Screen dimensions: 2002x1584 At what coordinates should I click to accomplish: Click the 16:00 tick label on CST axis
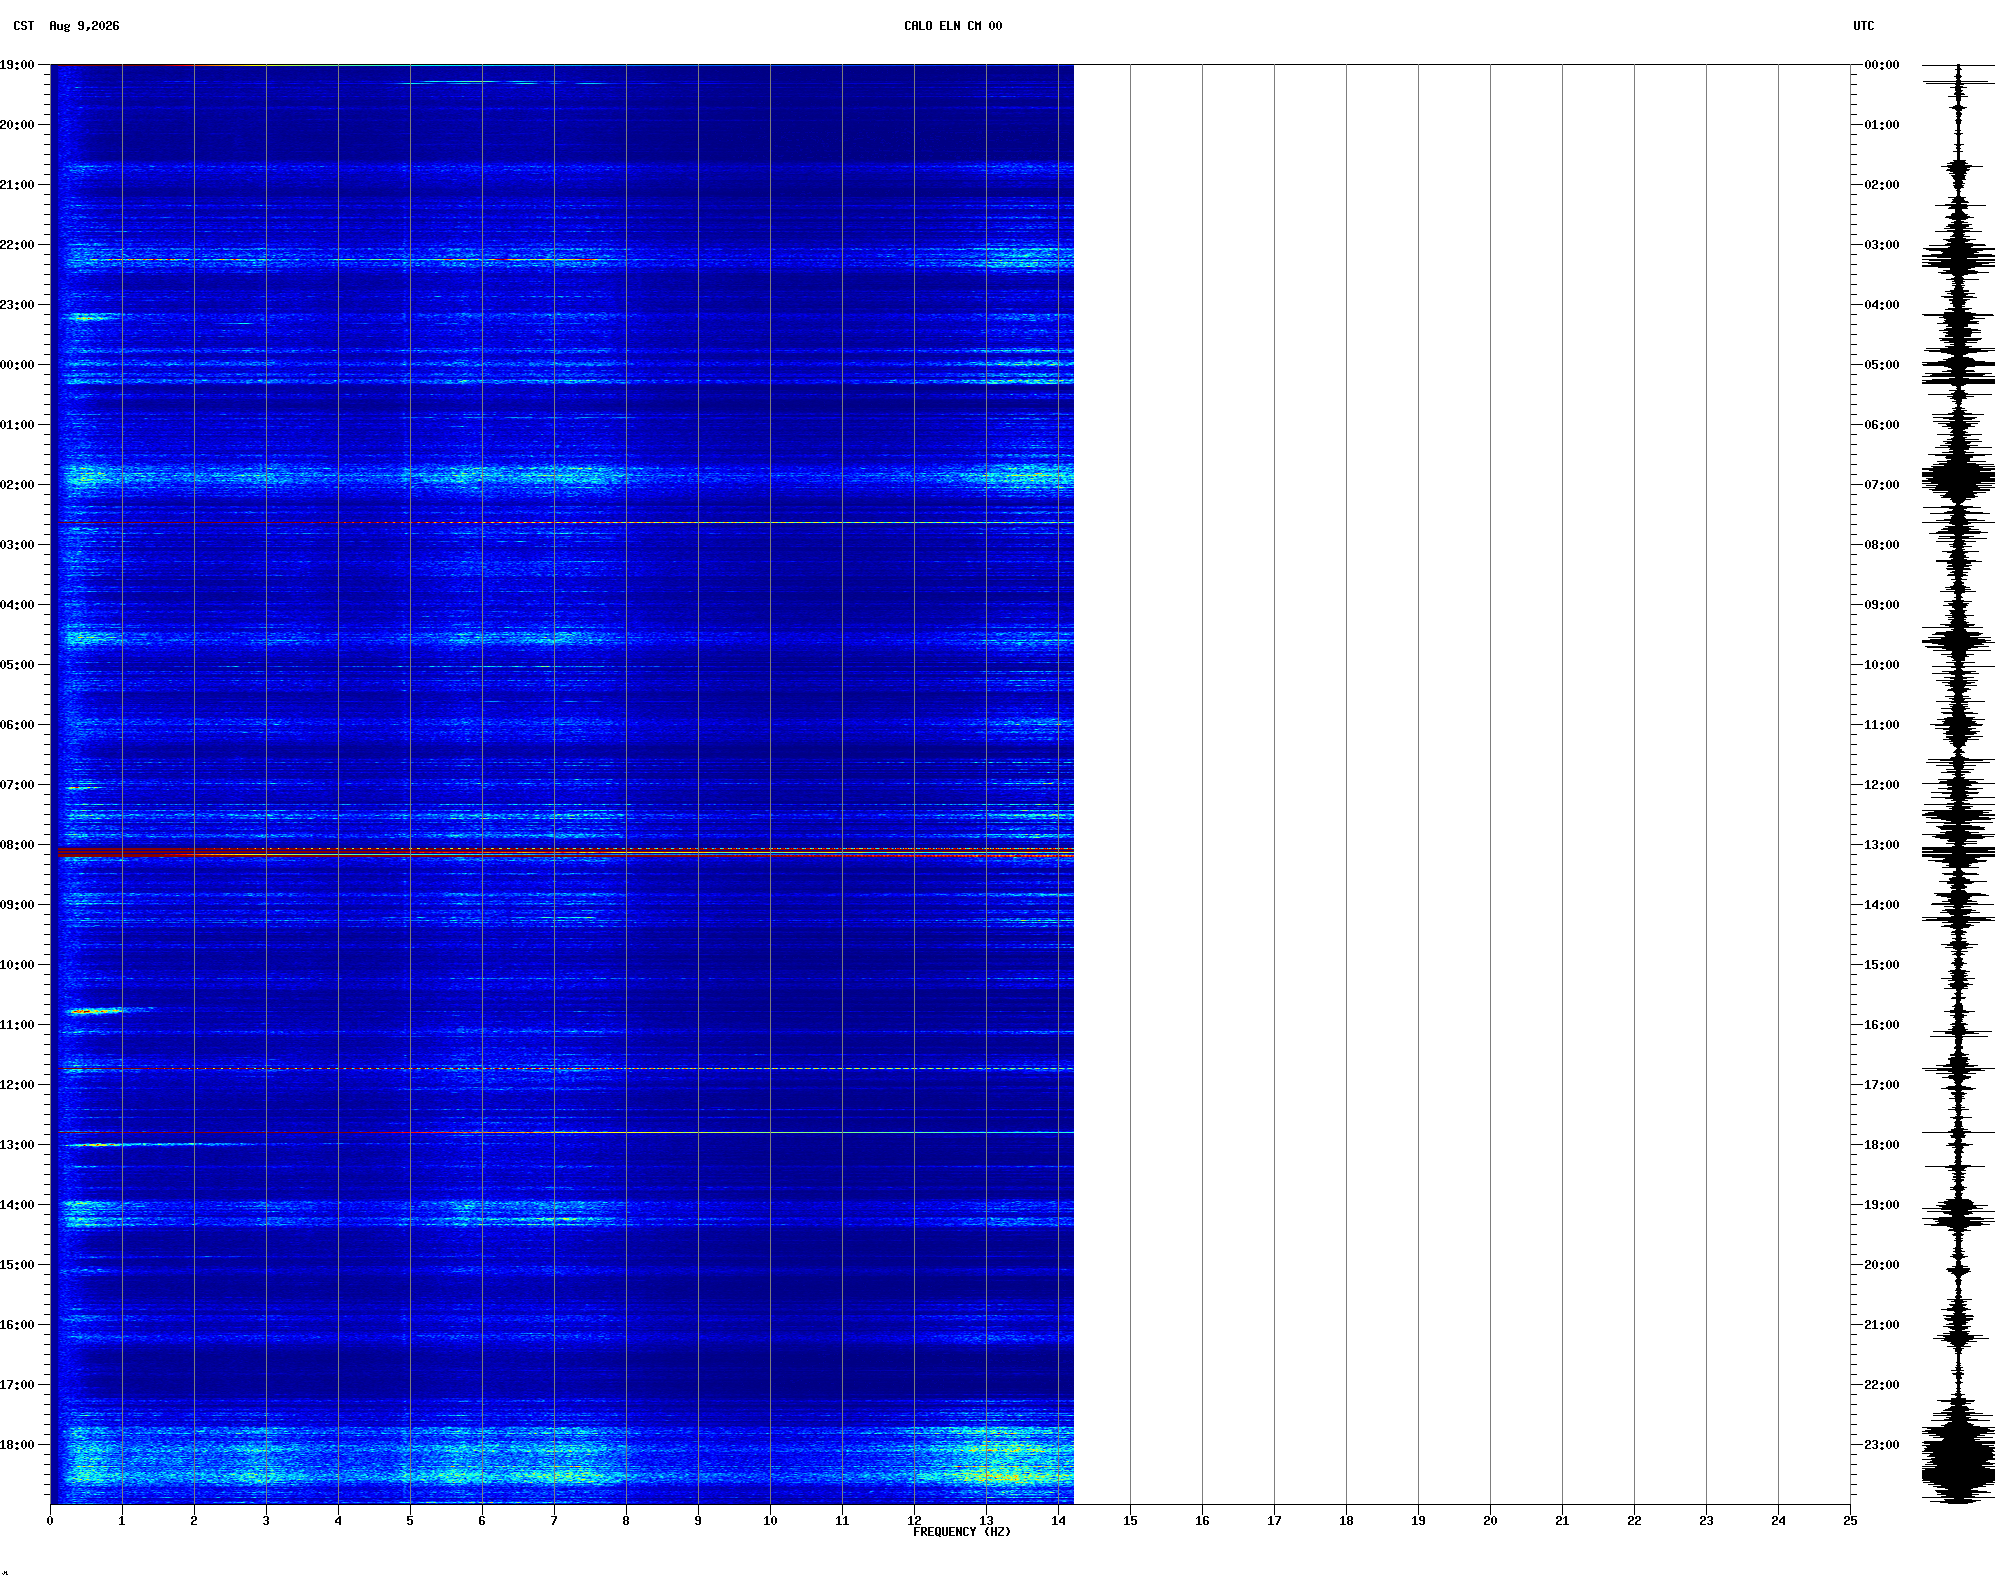click(17, 1325)
